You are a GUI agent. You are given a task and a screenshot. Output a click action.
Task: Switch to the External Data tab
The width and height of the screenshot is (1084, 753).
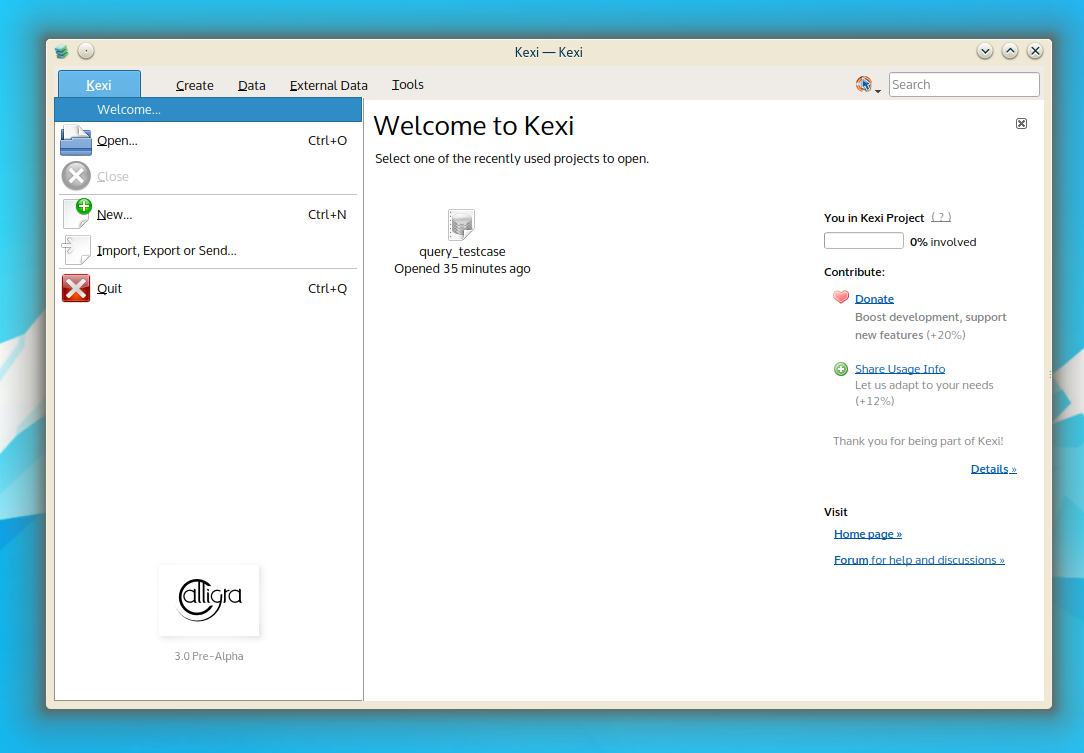[328, 86]
